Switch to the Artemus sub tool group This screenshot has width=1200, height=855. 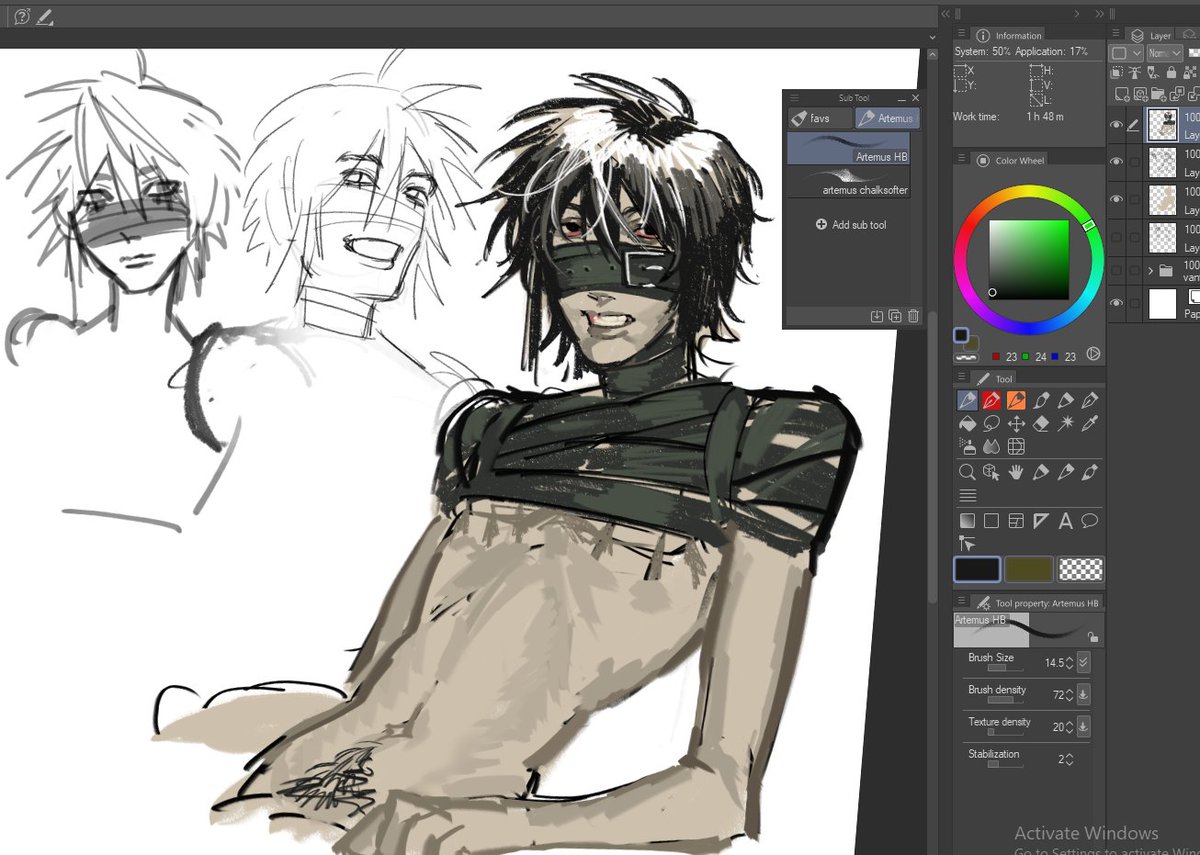click(886, 118)
